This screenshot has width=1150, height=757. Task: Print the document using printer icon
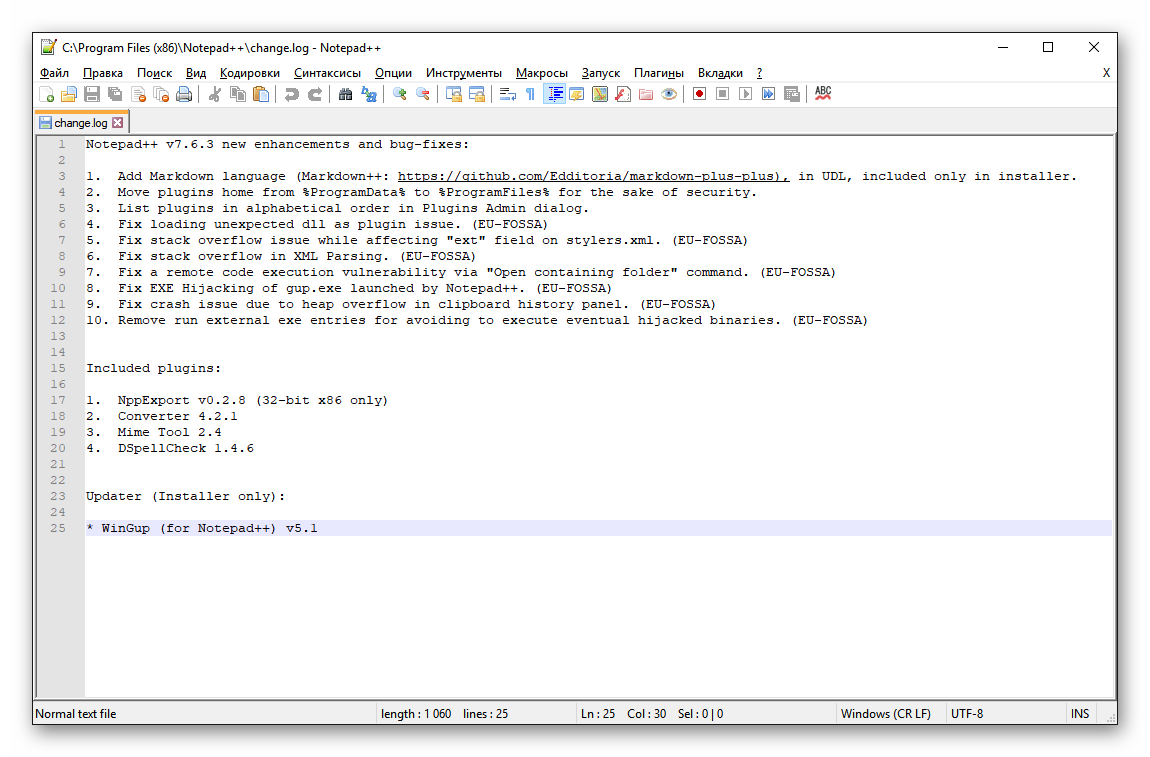coord(184,94)
